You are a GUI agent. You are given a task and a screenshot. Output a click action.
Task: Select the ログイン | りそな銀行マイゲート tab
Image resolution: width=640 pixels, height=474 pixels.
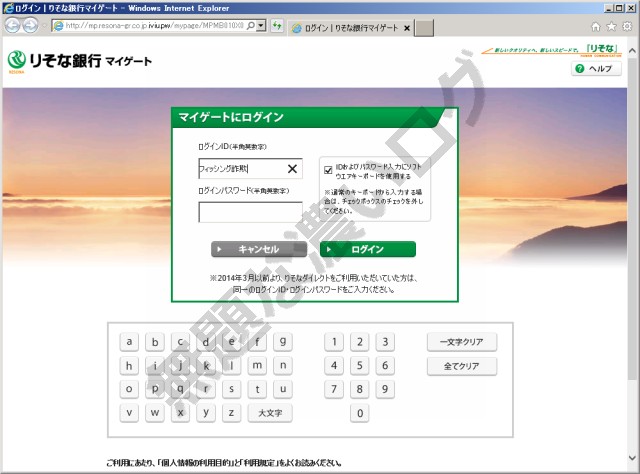coord(351,28)
